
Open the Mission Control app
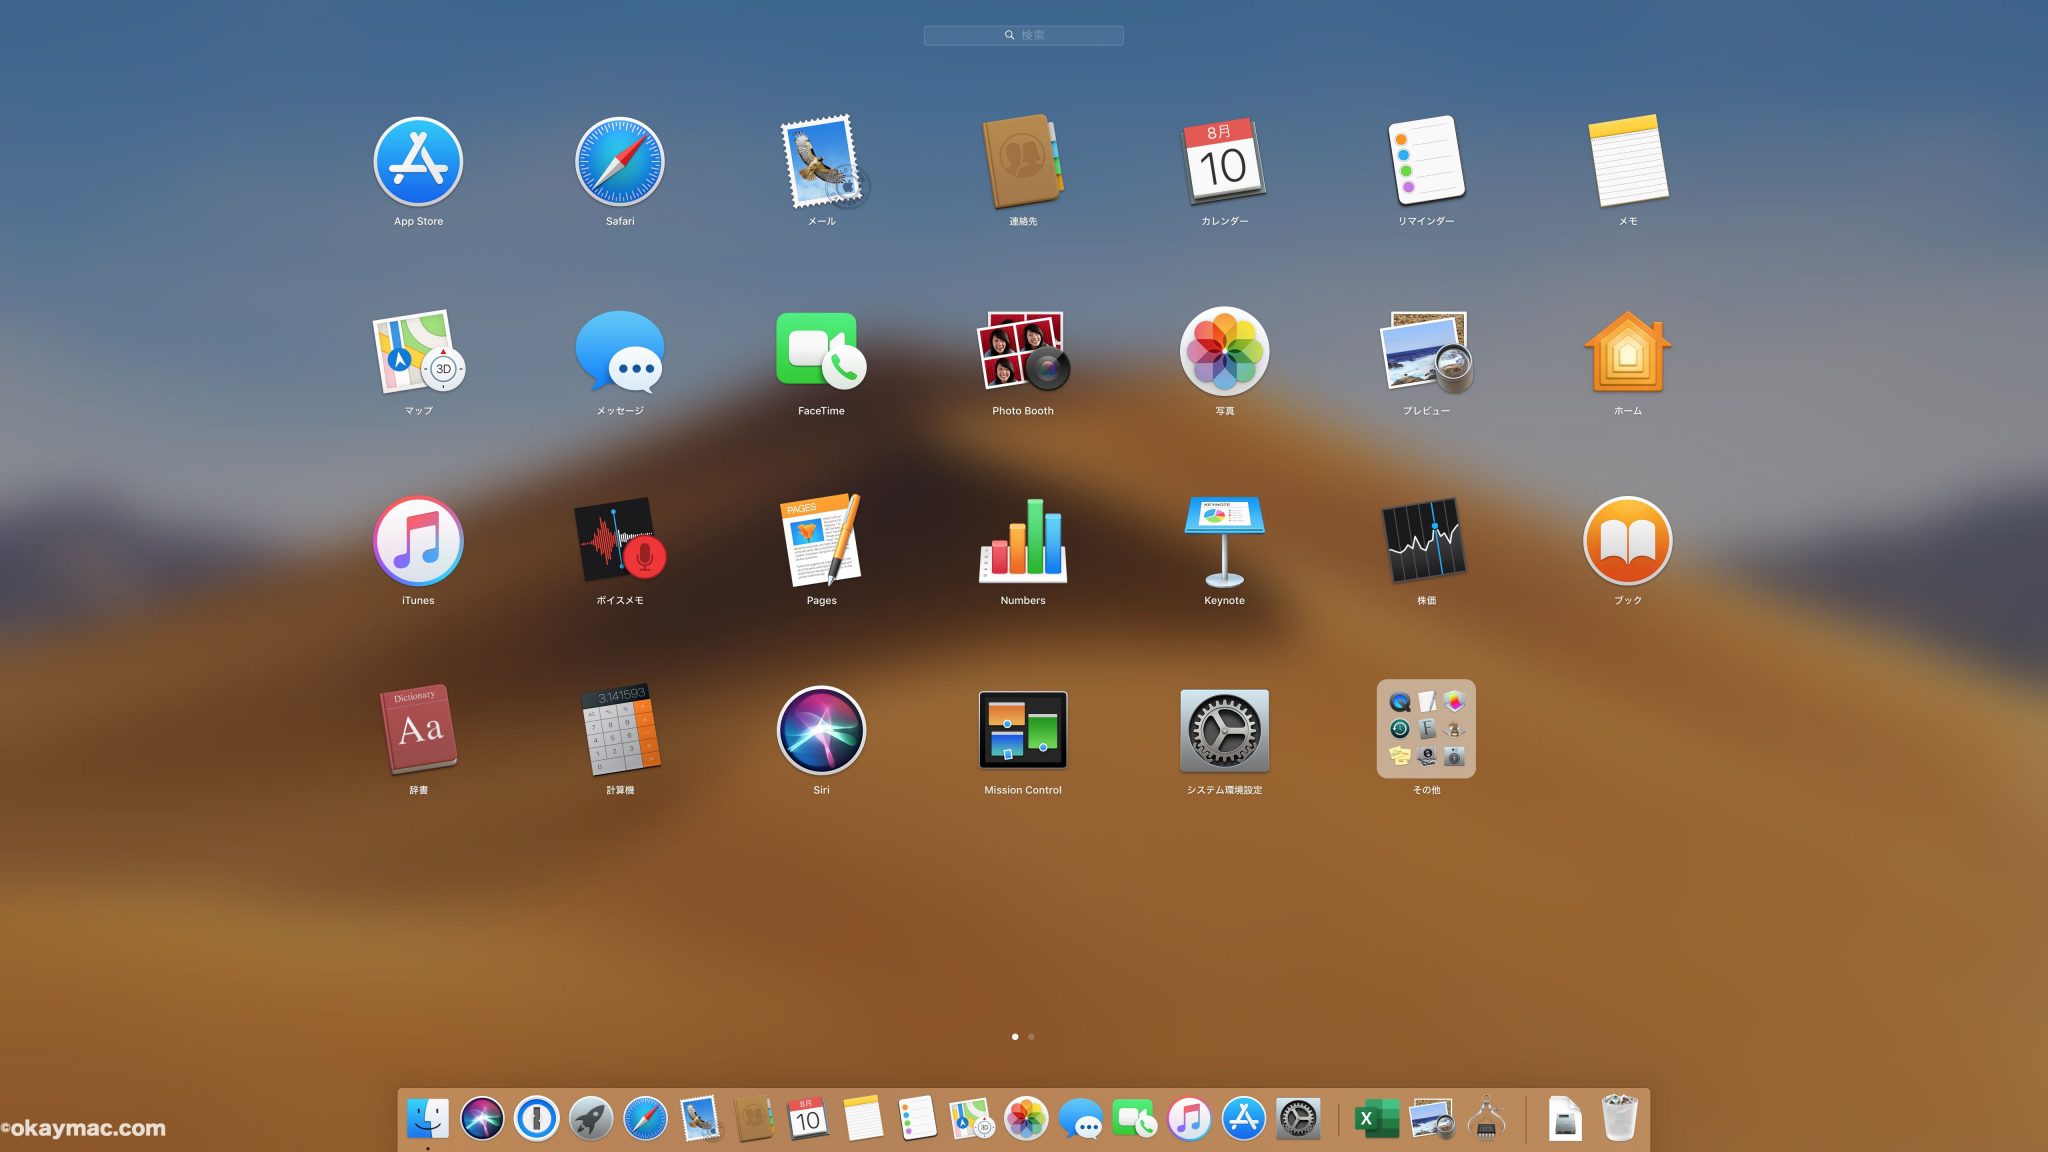1023,730
